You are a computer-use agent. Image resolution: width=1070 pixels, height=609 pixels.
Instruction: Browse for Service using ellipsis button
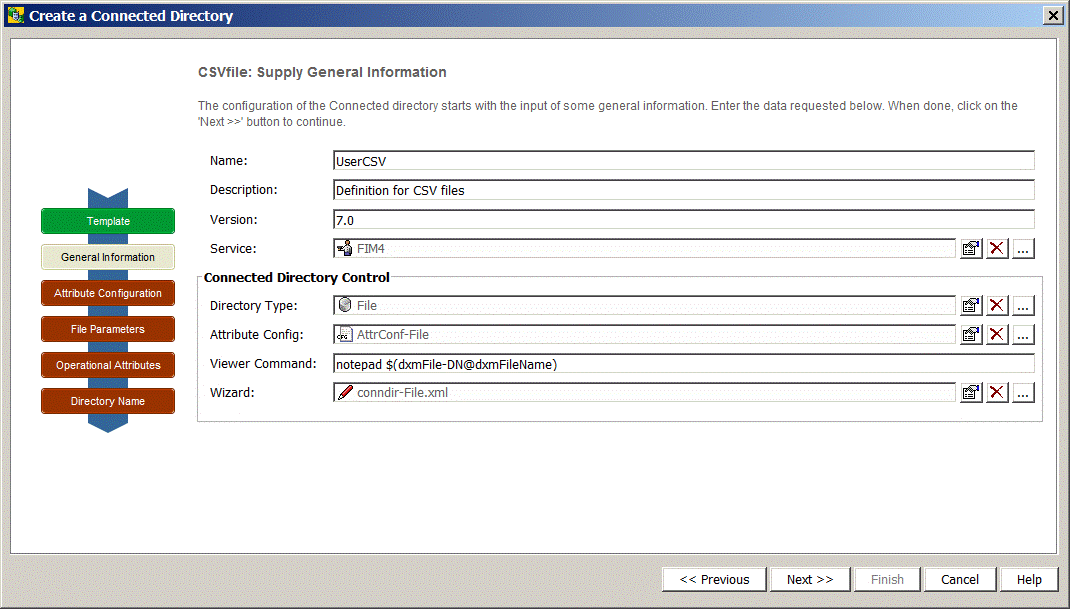click(1023, 249)
